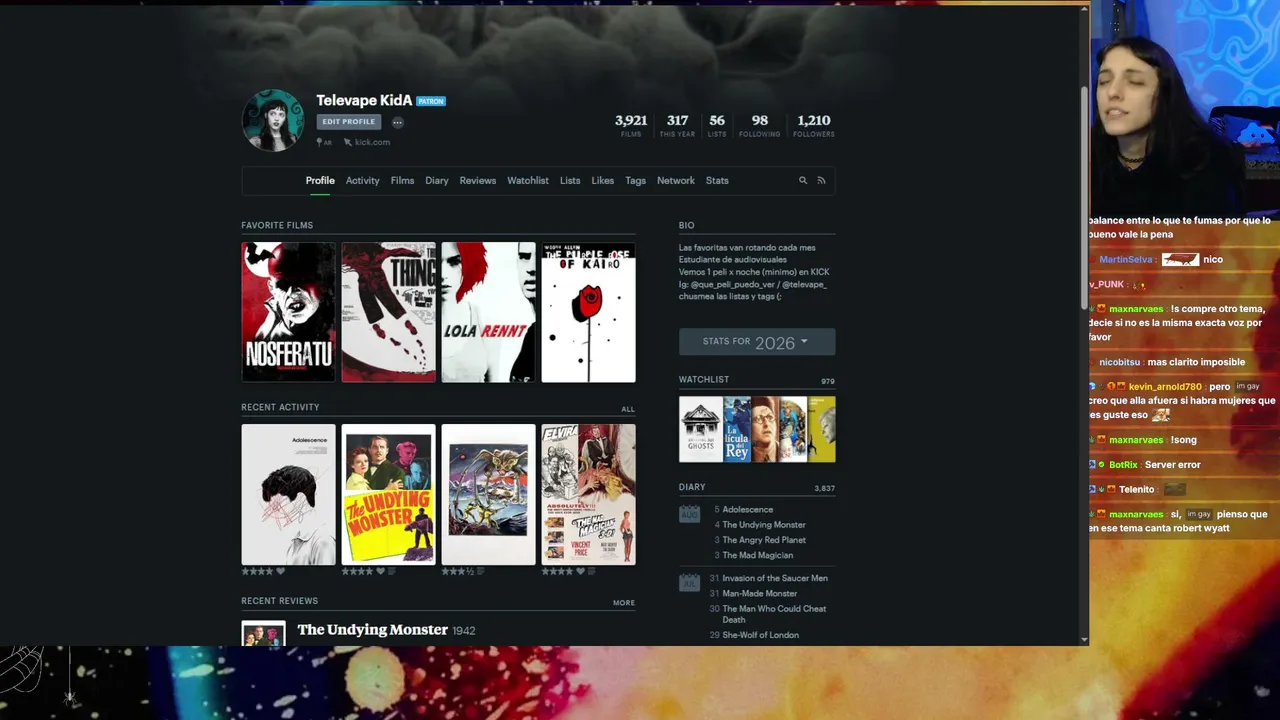Click the 1,210 Followers stat
Screen dimensions: 1280x720
click(814, 125)
